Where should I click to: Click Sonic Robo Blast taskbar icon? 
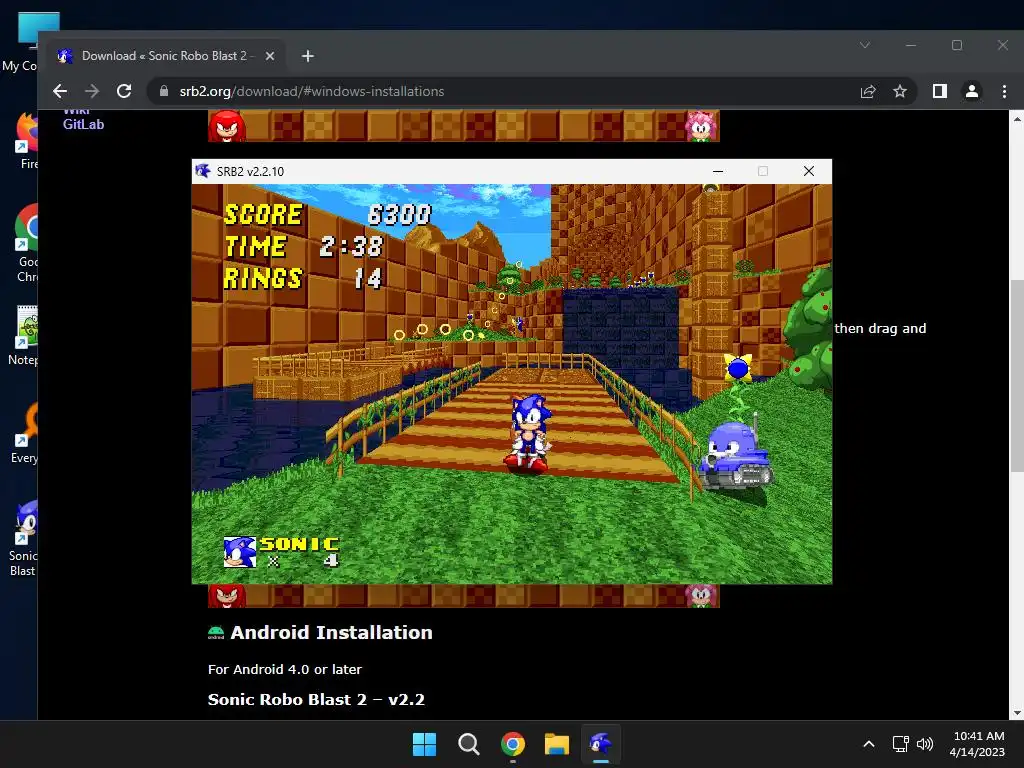pyautogui.click(x=601, y=744)
